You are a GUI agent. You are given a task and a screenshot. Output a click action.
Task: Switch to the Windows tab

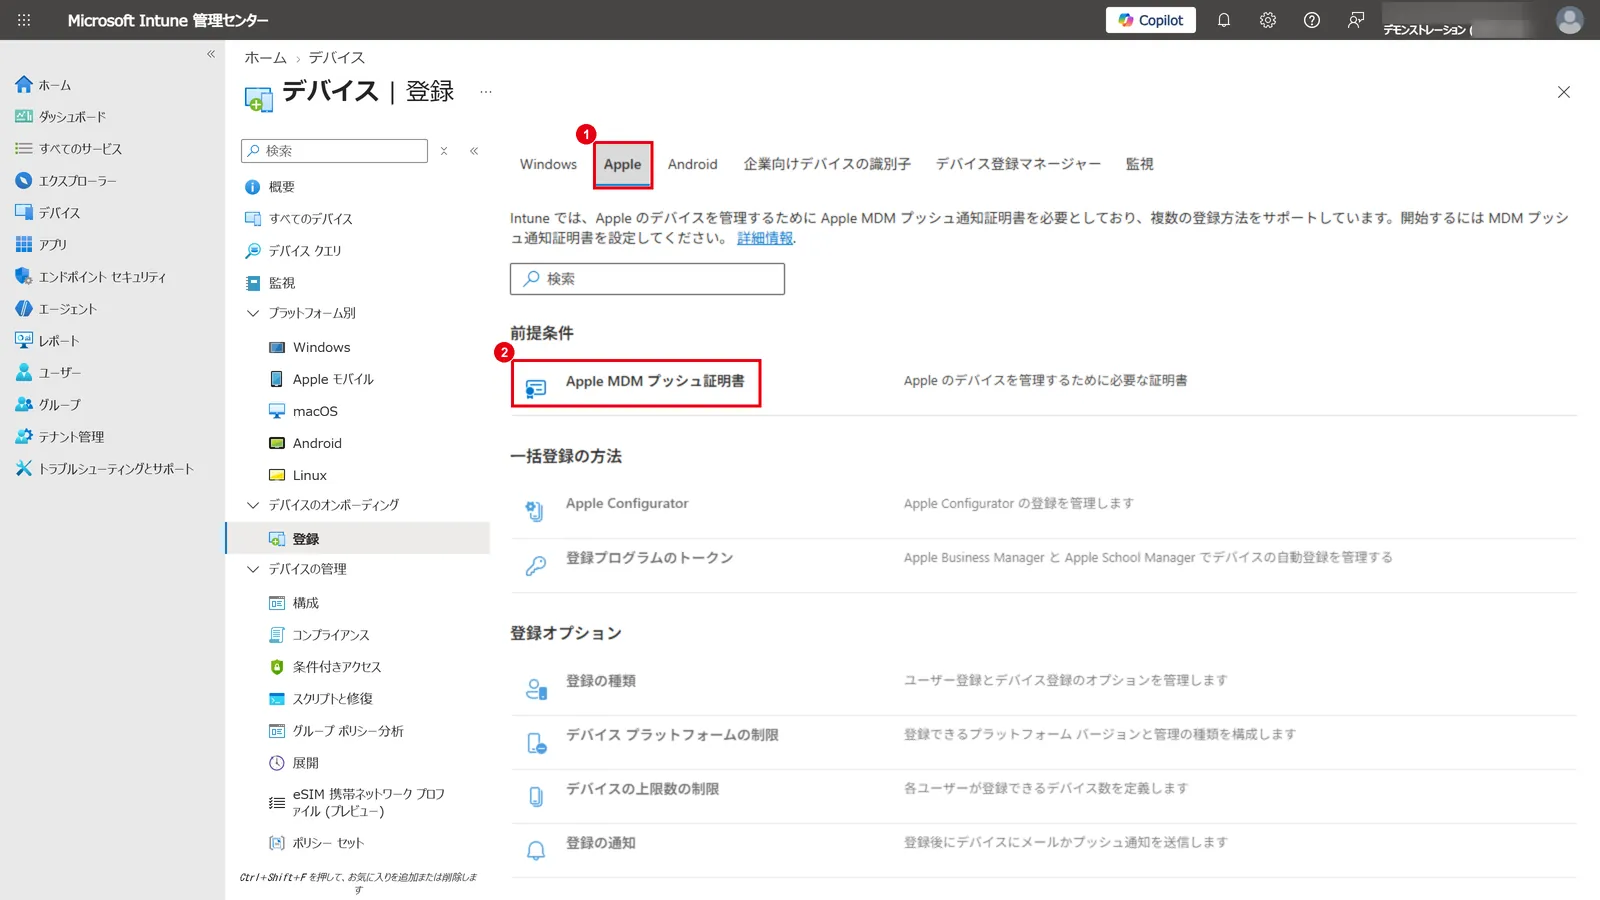(548, 164)
